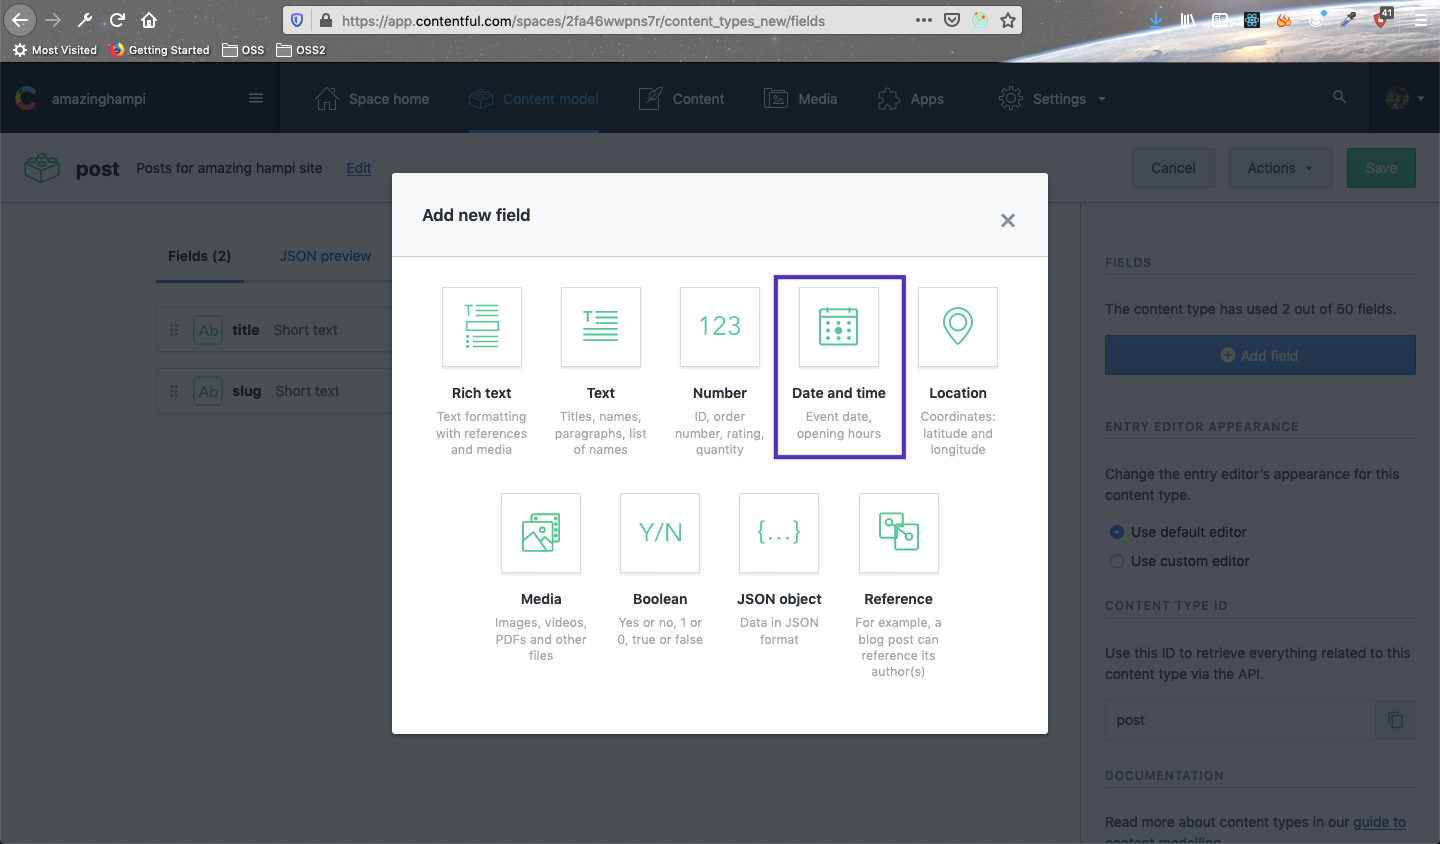Grab the drag handle of title field
Screen dimensions: 1440x844
pos(174,330)
